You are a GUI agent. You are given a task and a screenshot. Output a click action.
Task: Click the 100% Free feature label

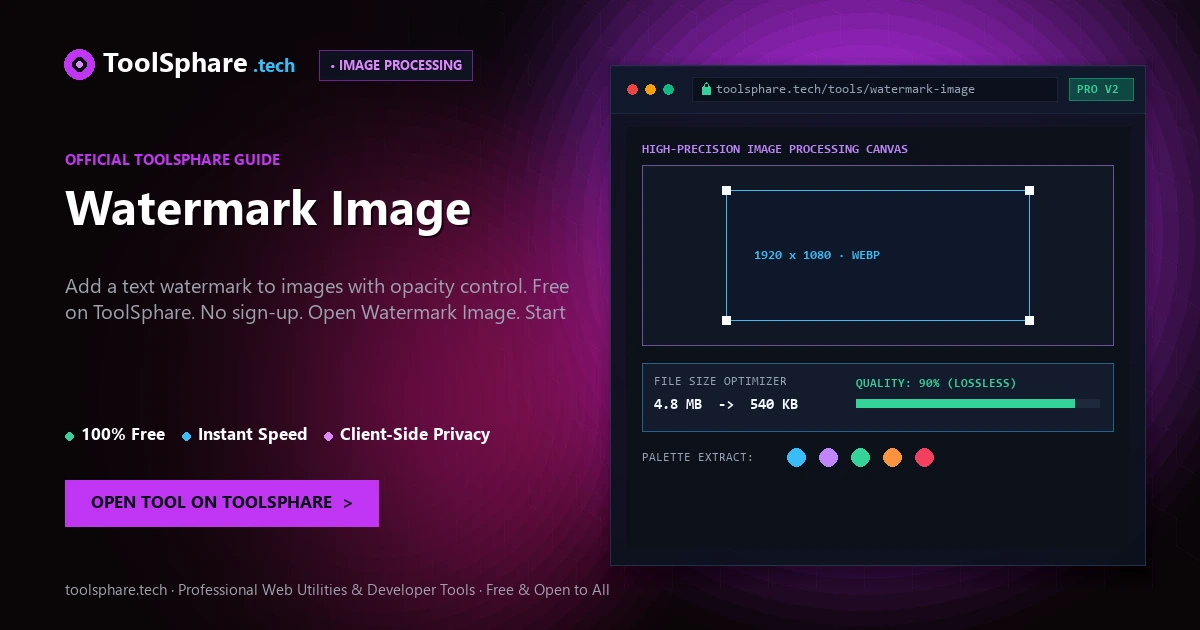pyautogui.click(x=123, y=434)
